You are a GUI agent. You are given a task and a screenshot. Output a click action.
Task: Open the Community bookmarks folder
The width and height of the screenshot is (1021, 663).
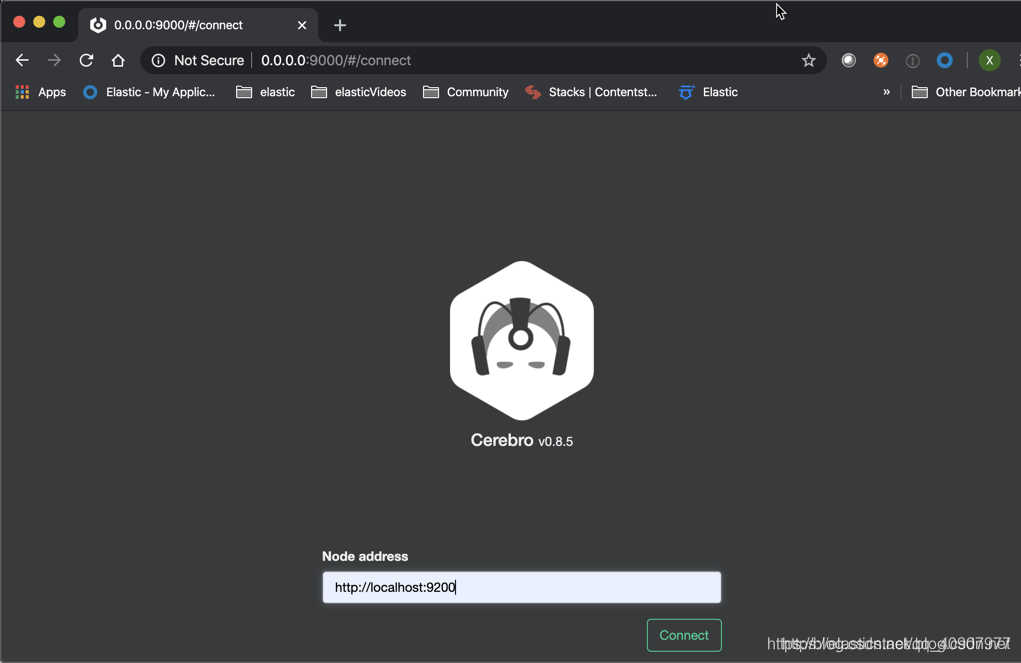coord(466,92)
